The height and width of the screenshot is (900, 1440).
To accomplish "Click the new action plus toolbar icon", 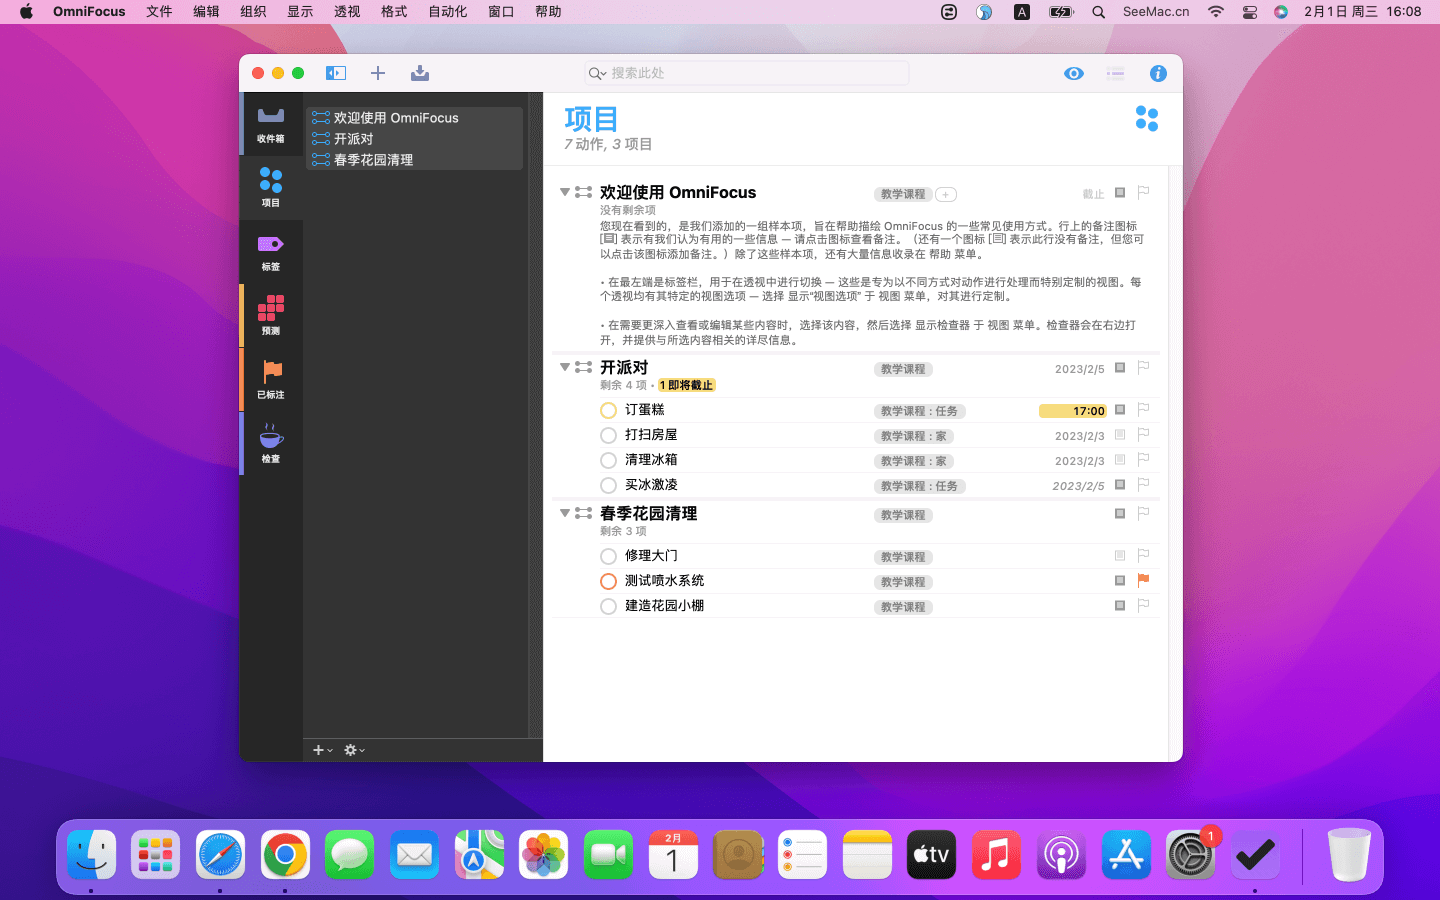I will tap(378, 73).
